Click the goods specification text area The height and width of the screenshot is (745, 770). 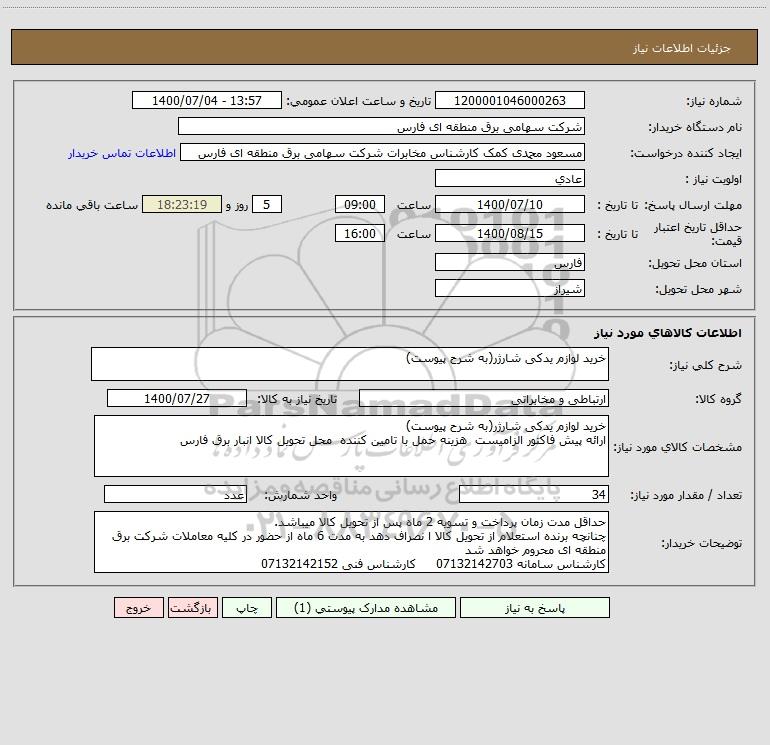[x=351, y=446]
